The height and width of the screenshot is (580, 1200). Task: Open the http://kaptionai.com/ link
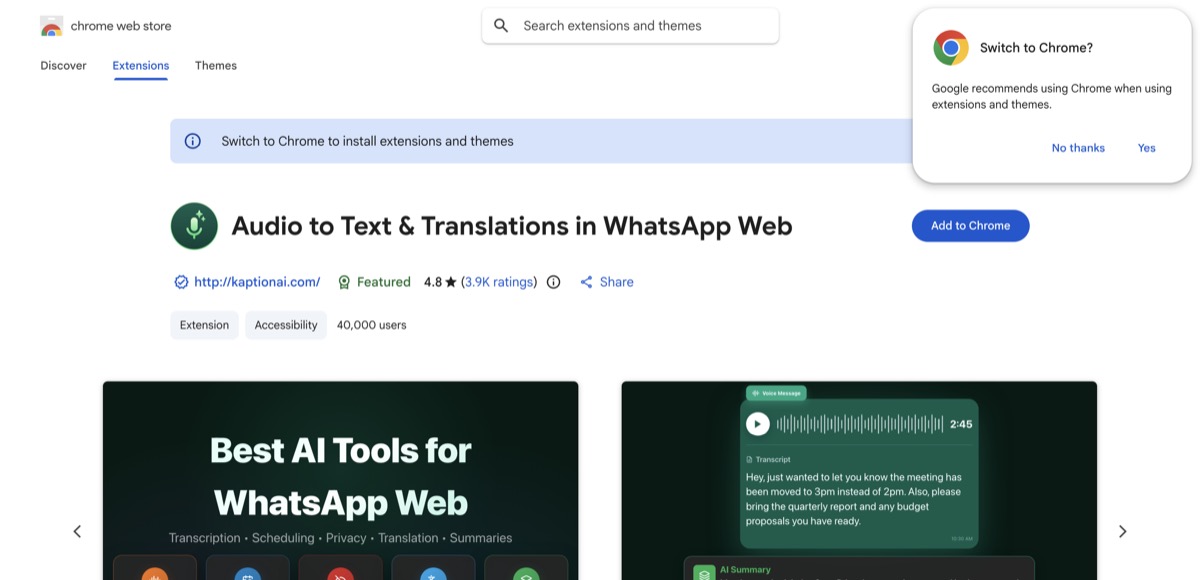(x=257, y=282)
